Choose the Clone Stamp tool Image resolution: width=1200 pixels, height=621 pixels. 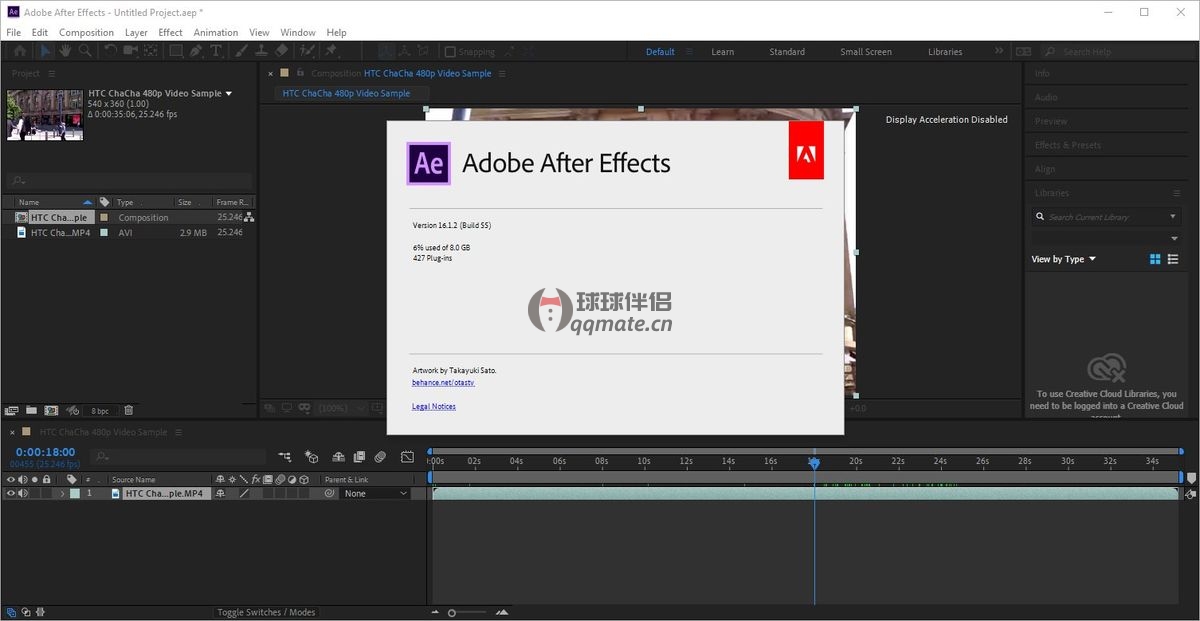[x=261, y=51]
